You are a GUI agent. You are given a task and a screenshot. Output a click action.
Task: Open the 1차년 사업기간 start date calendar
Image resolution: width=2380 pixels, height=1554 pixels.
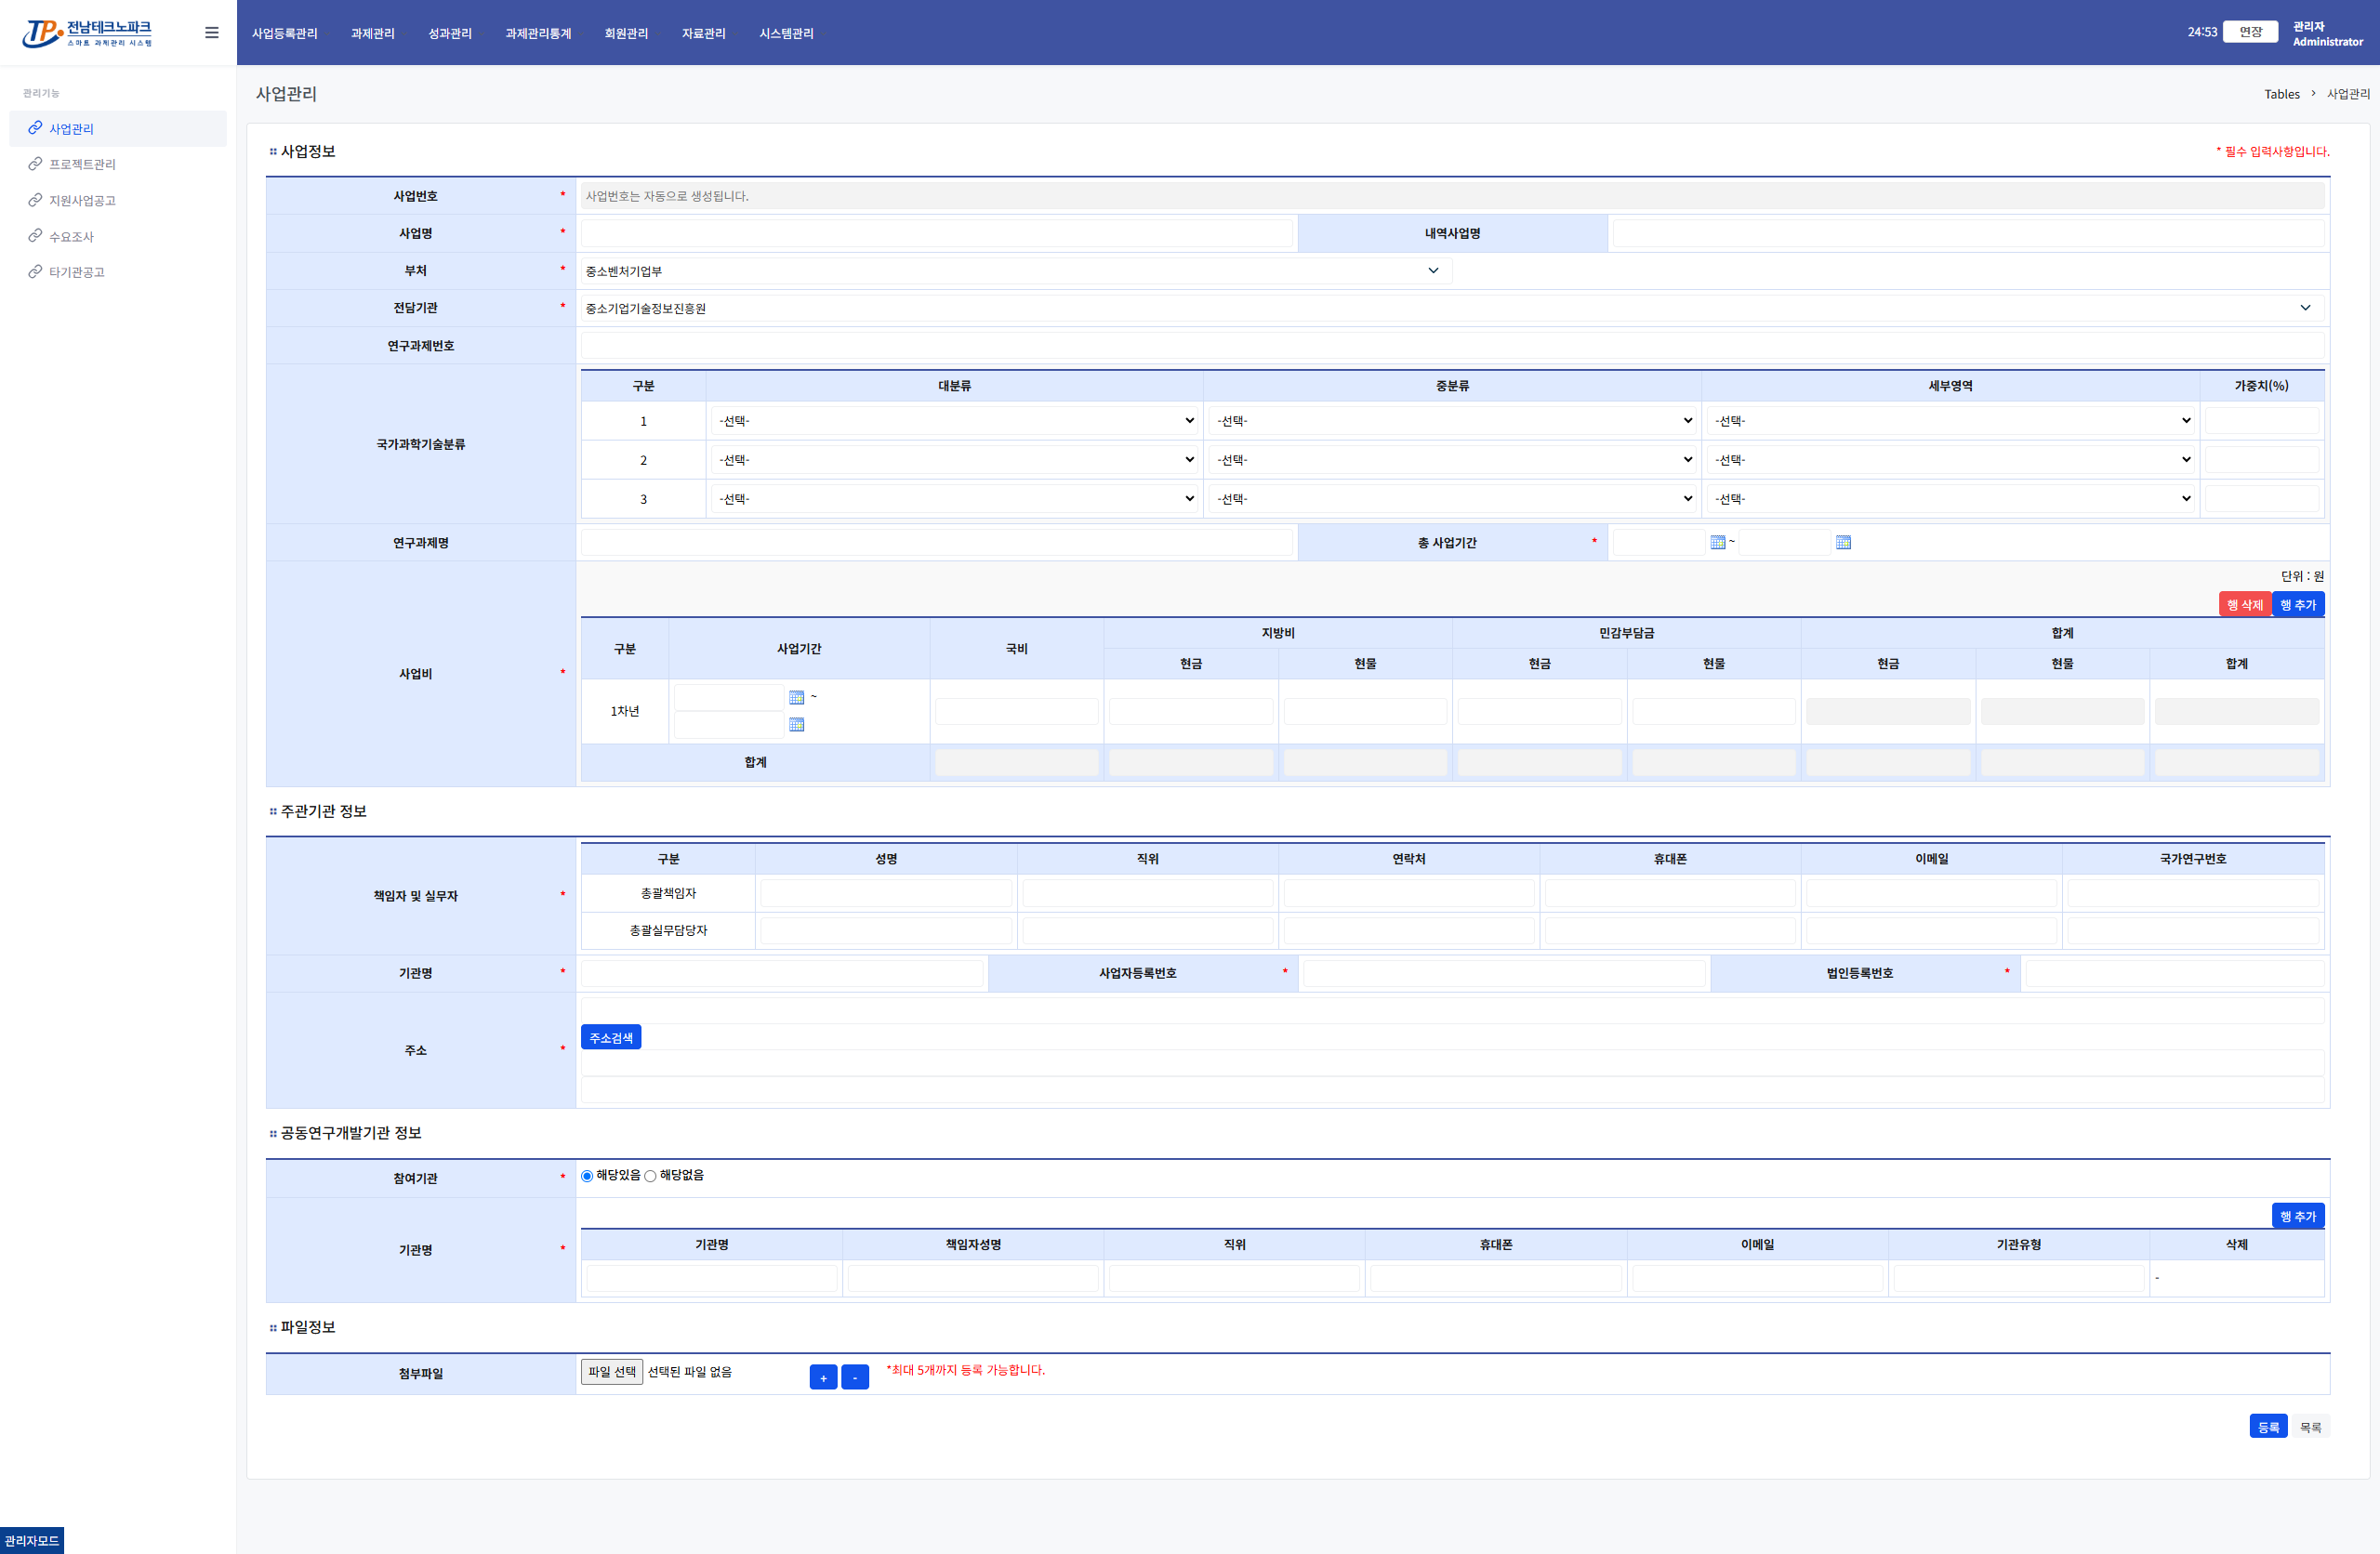pos(796,697)
